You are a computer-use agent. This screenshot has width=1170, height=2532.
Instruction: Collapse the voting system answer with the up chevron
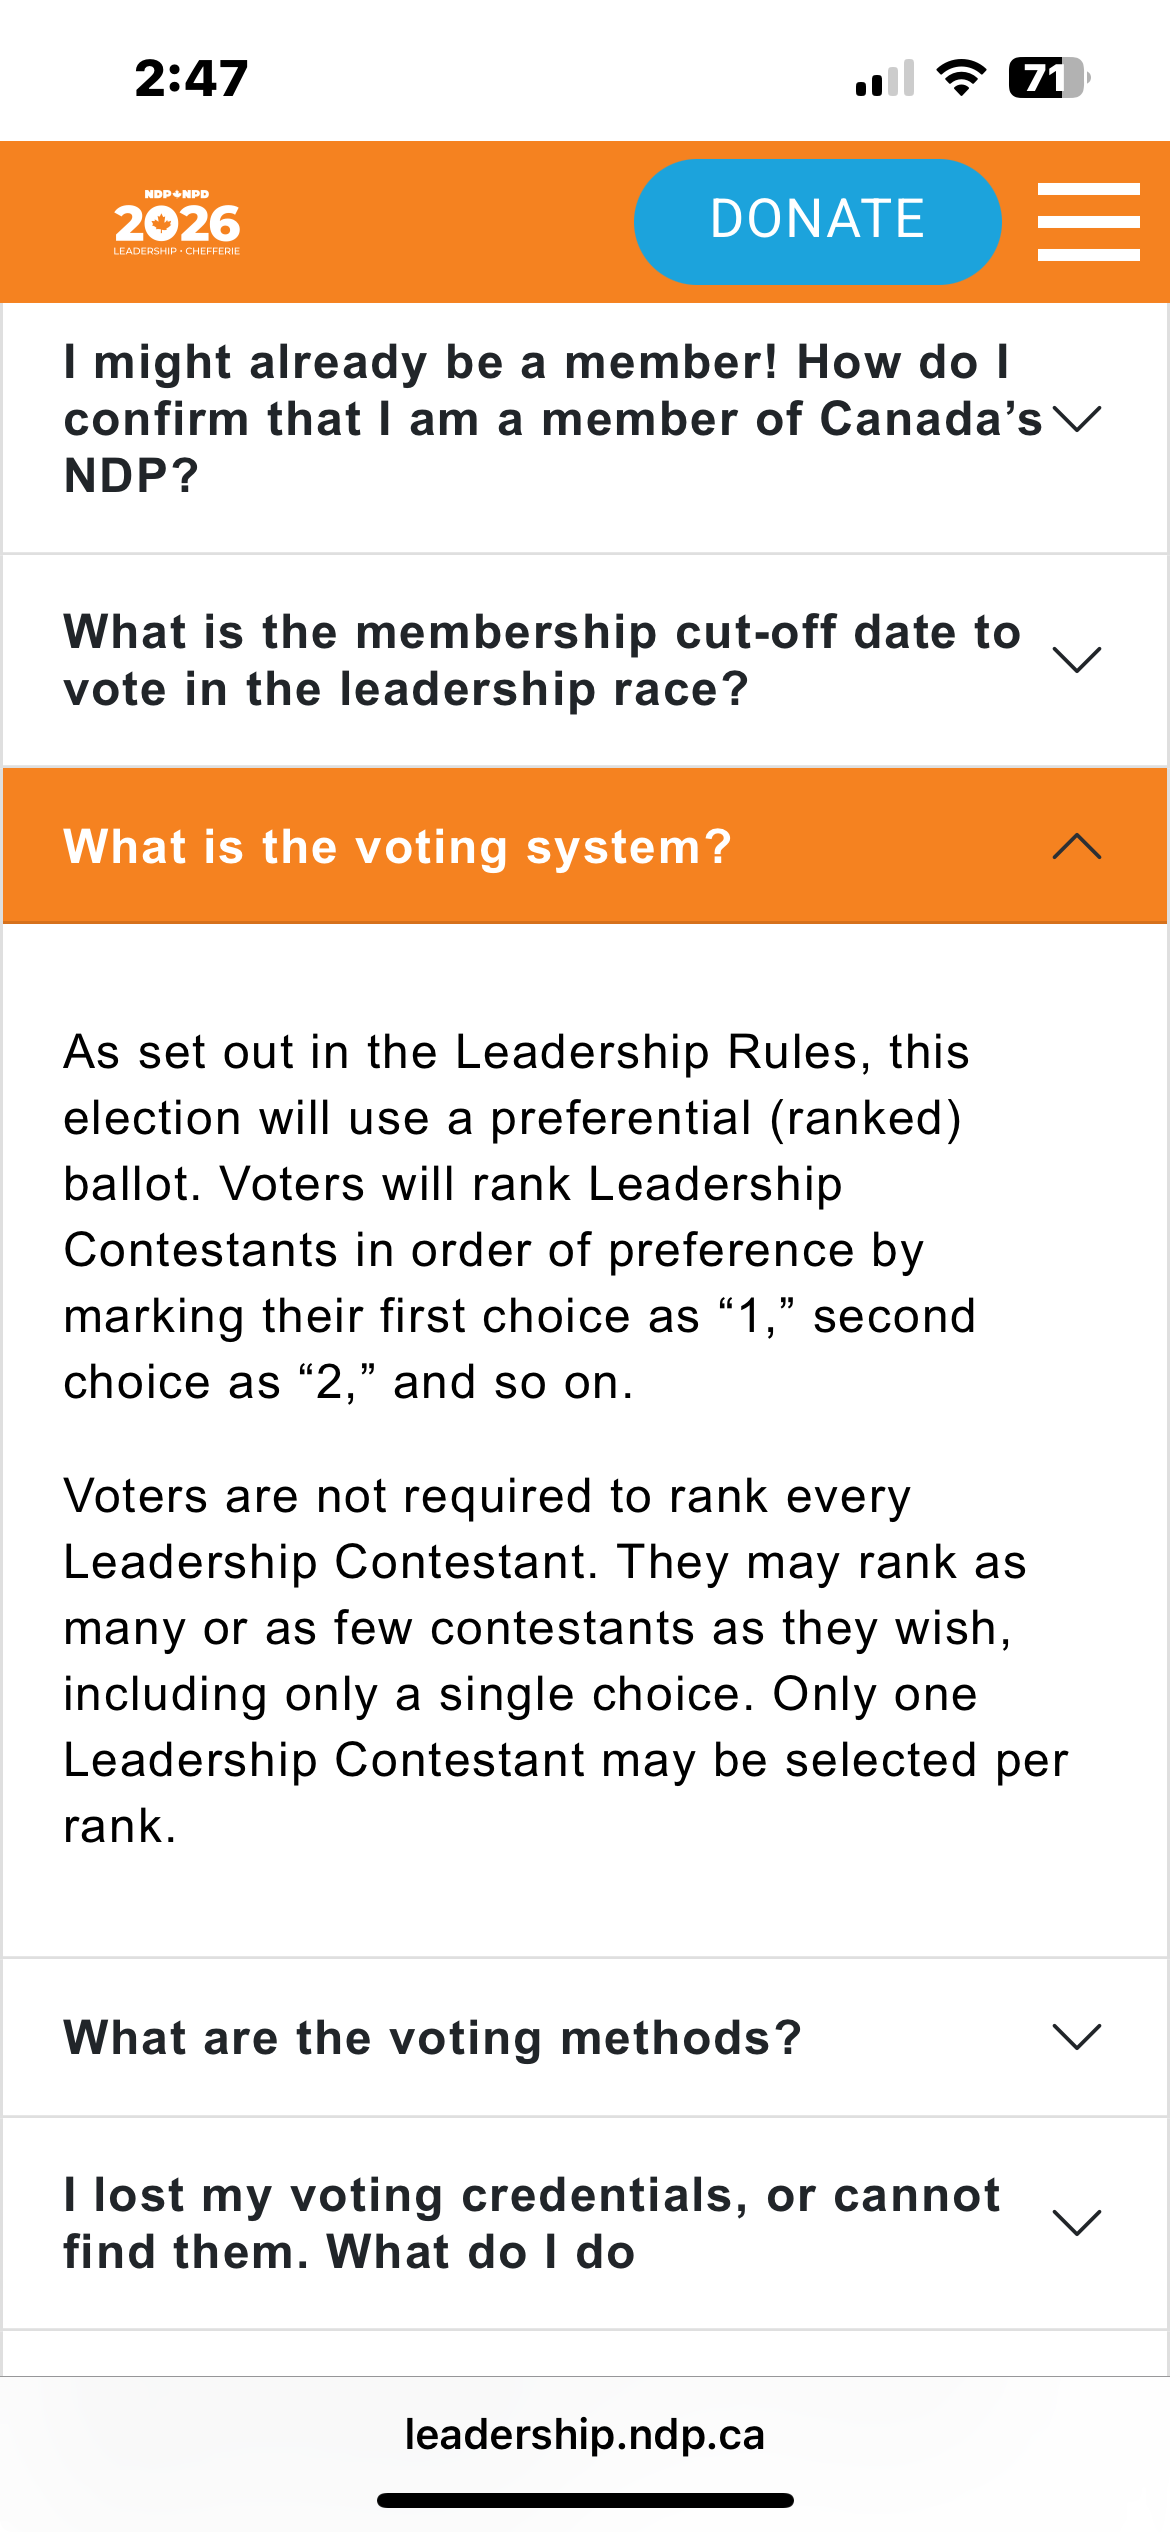tap(1077, 847)
